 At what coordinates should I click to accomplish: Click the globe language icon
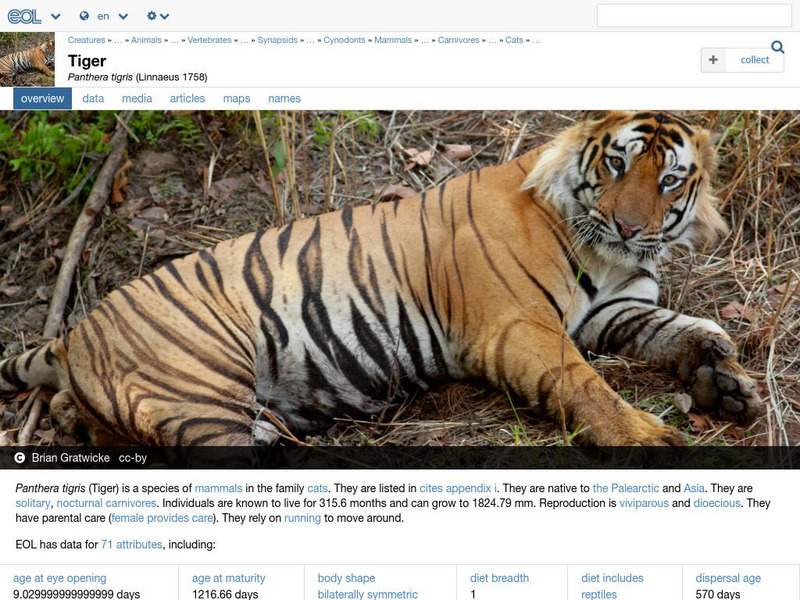pos(84,16)
